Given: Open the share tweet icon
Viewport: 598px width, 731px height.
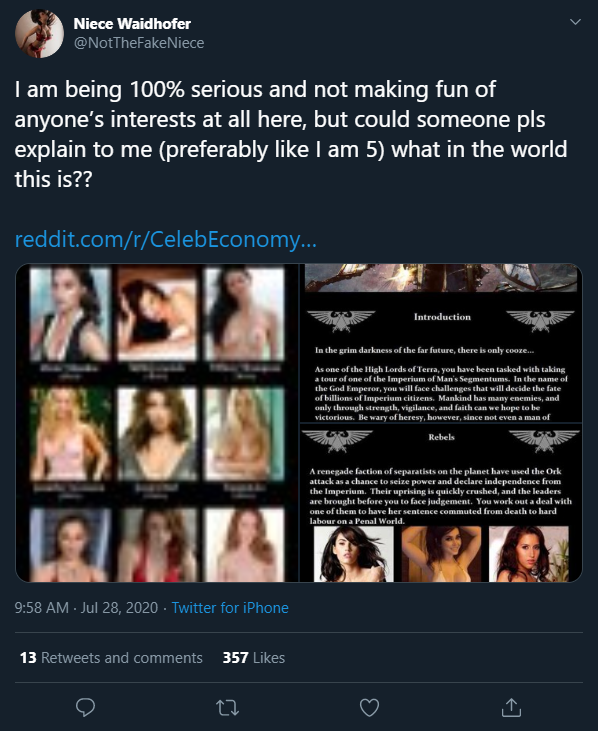Looking at the screenshot, I should coord(511,707).
